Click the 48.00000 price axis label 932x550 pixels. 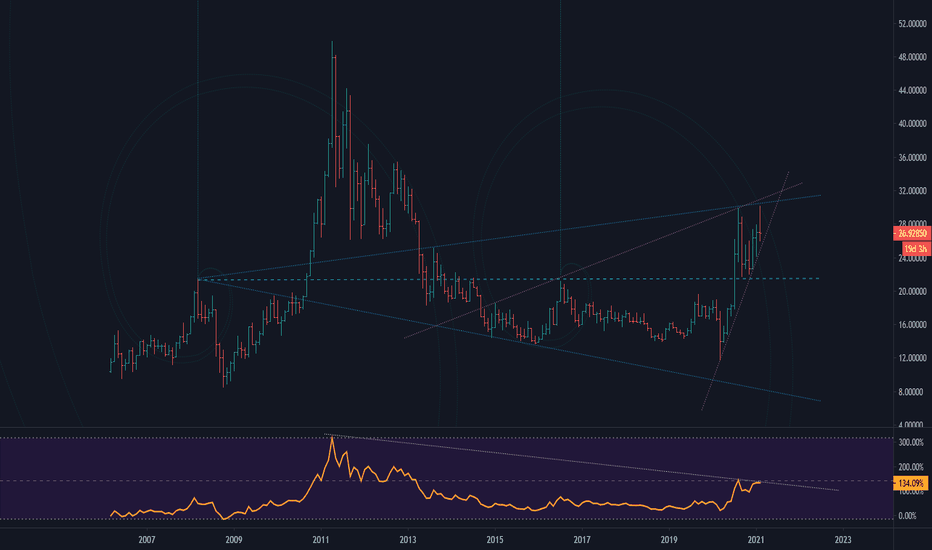pyautogui.click(x=912, y=57)
